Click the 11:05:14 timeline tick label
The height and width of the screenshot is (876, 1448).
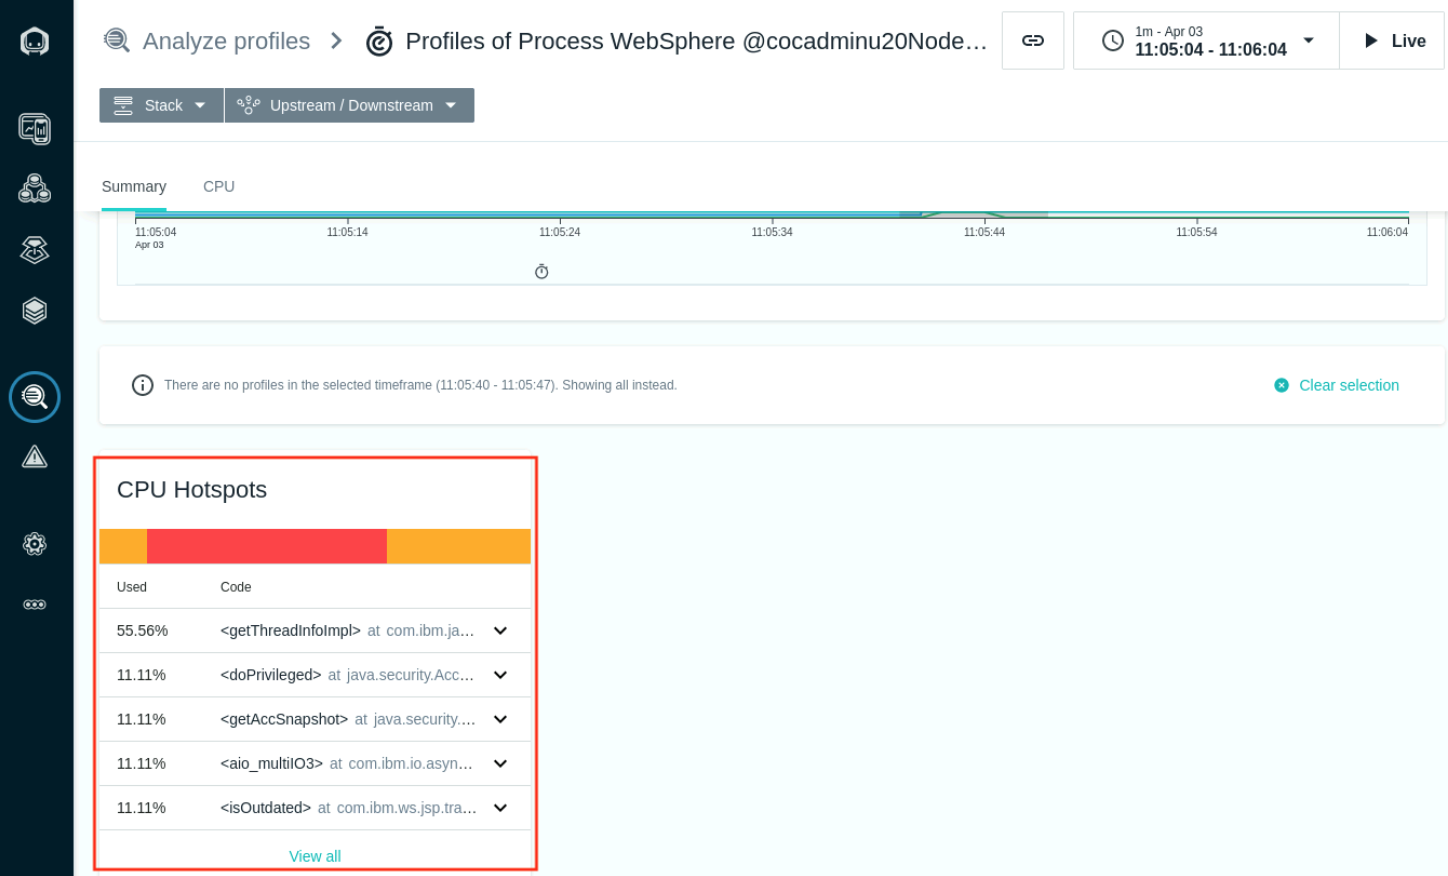347,232
